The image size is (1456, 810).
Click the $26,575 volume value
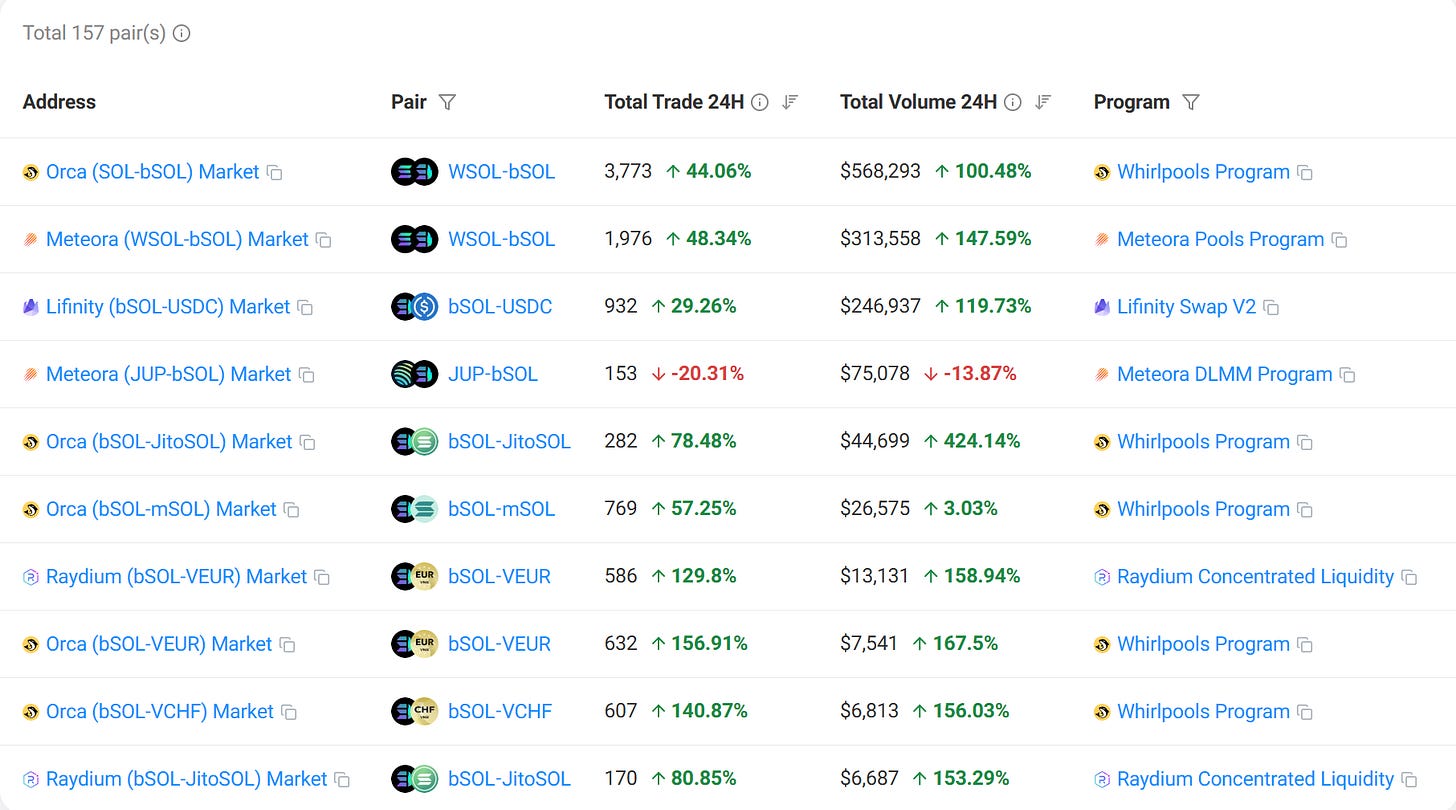click(875, 509)
